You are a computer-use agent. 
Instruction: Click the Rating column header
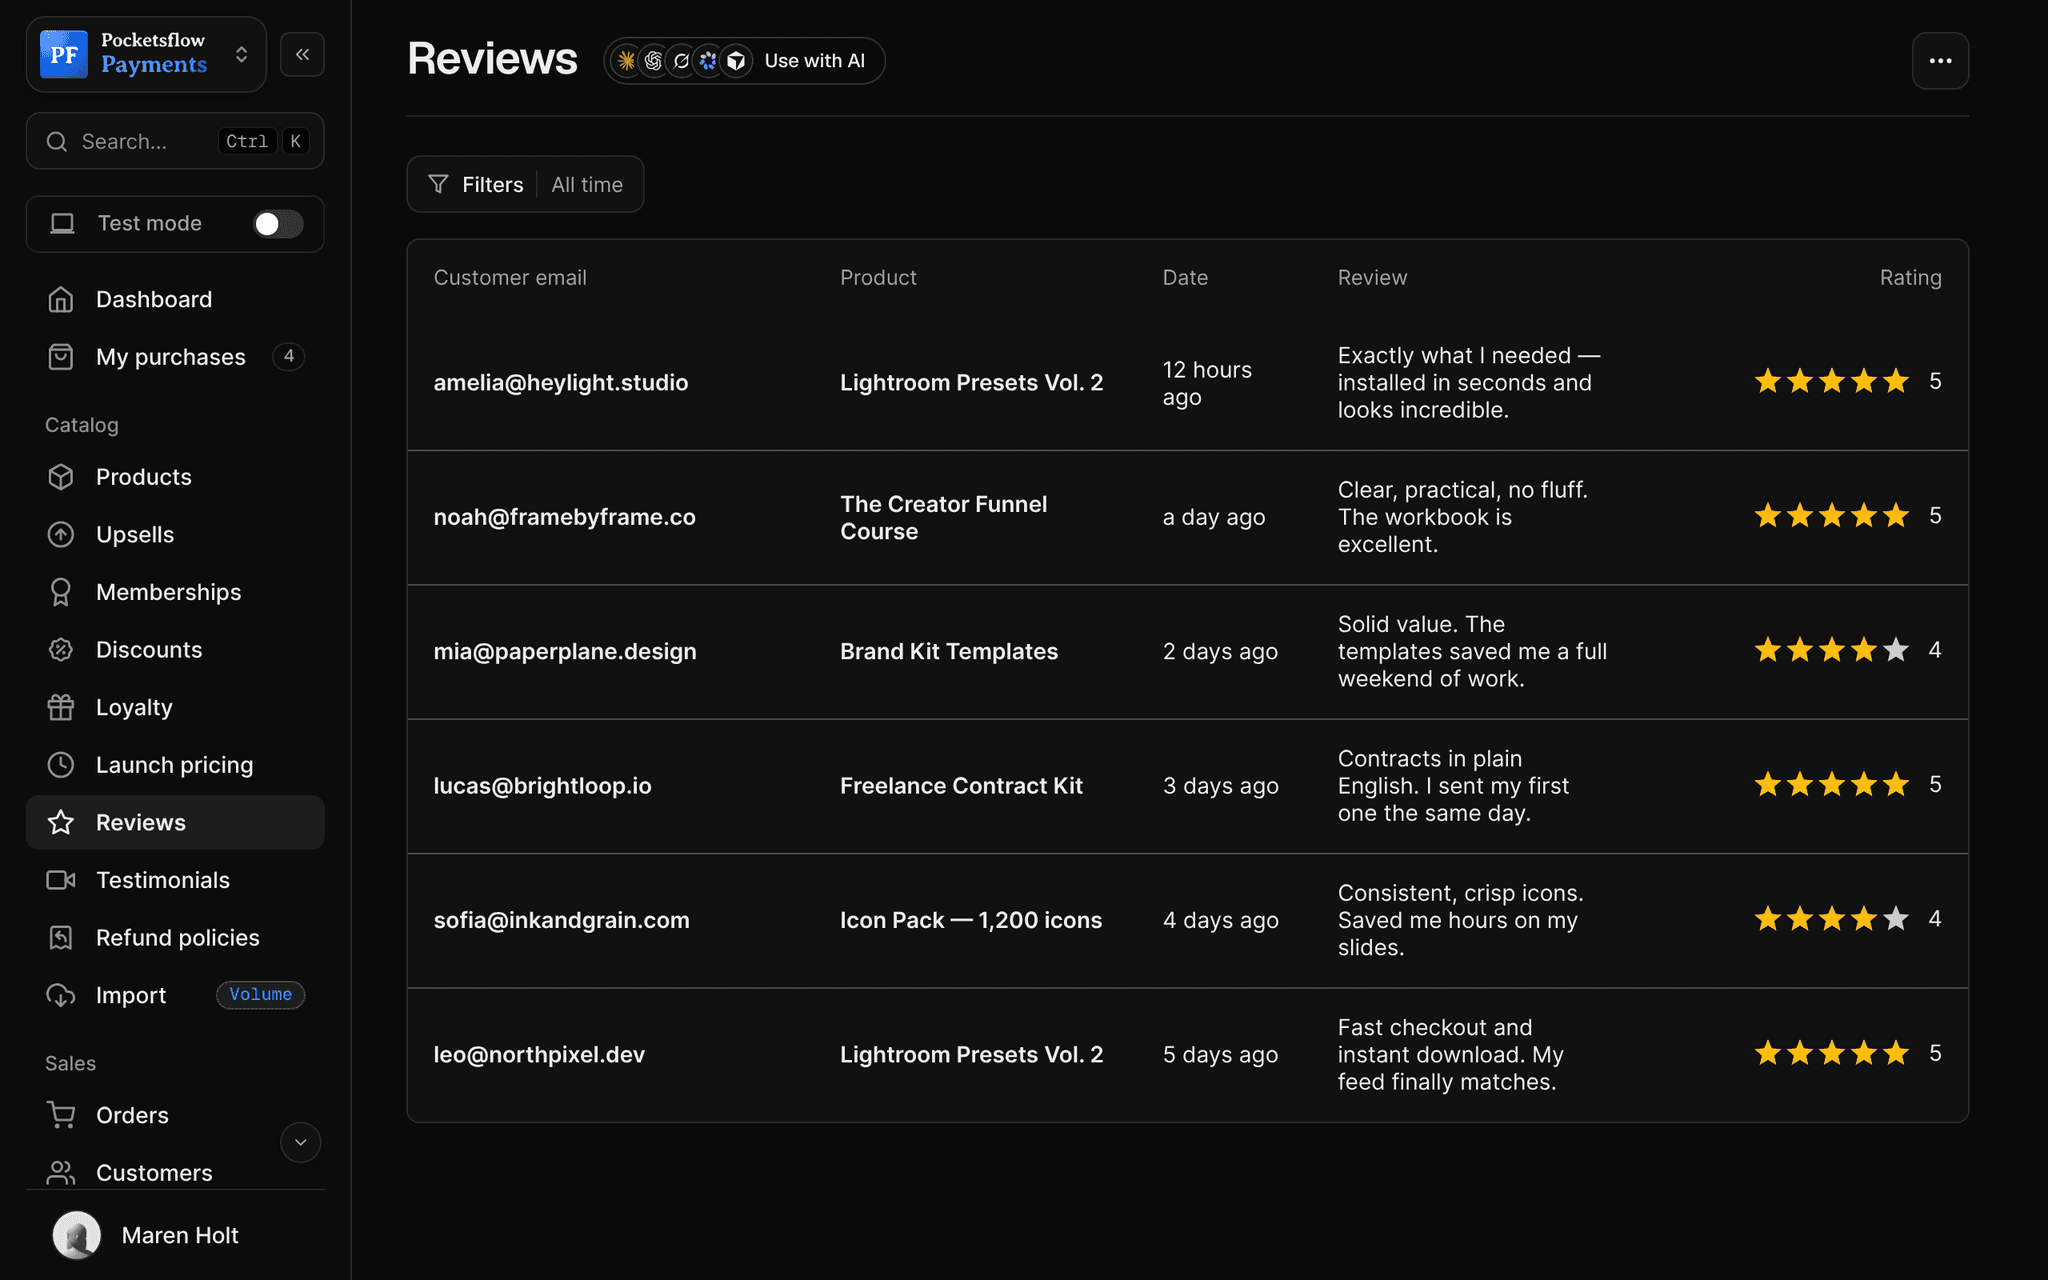point(1910,278)
